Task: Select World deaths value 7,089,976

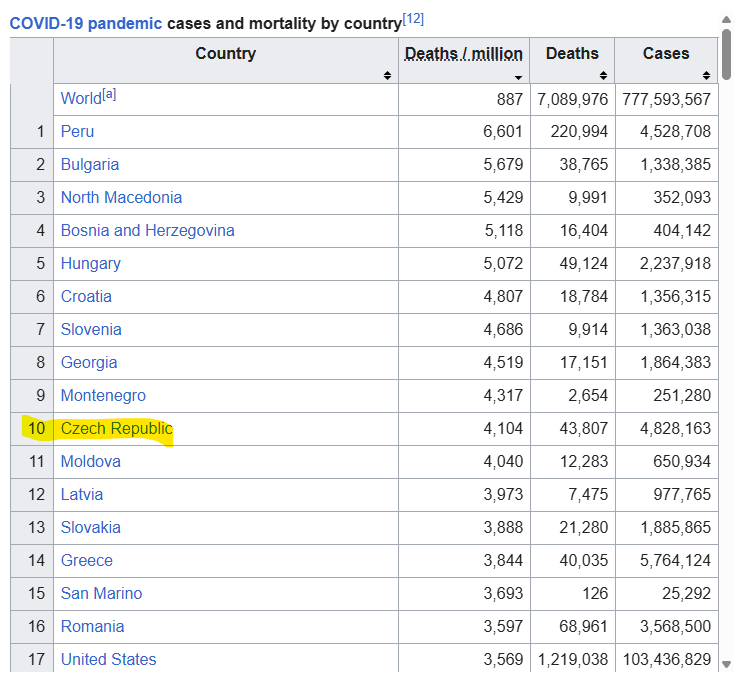Action: point(572,100)
